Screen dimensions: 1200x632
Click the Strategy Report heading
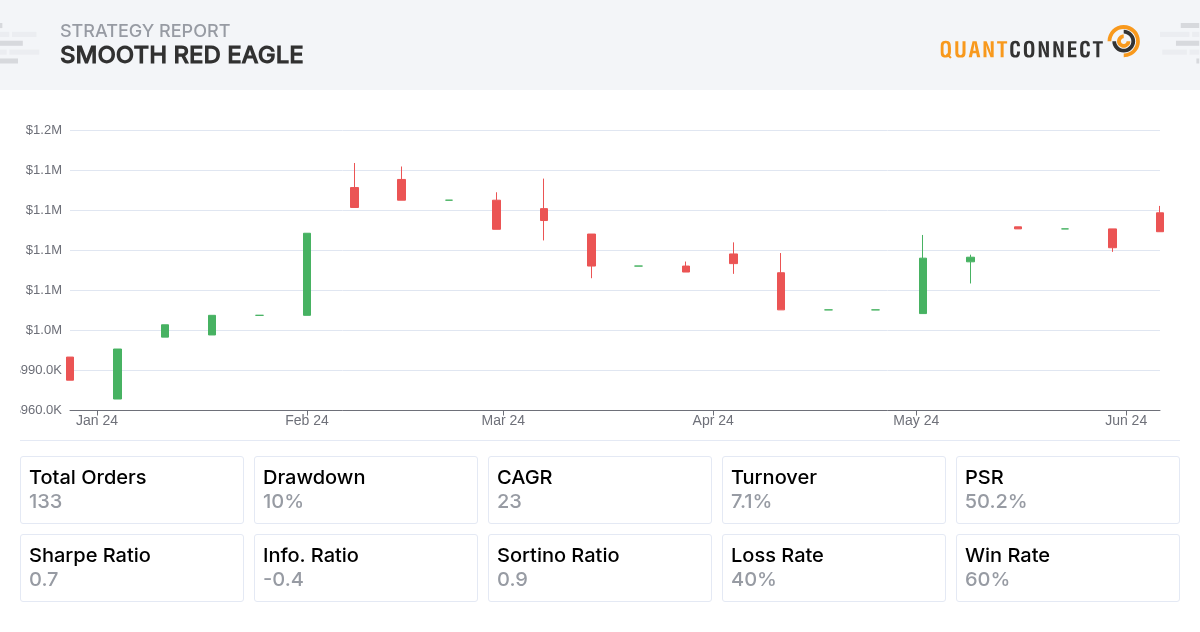coord(145,31)
